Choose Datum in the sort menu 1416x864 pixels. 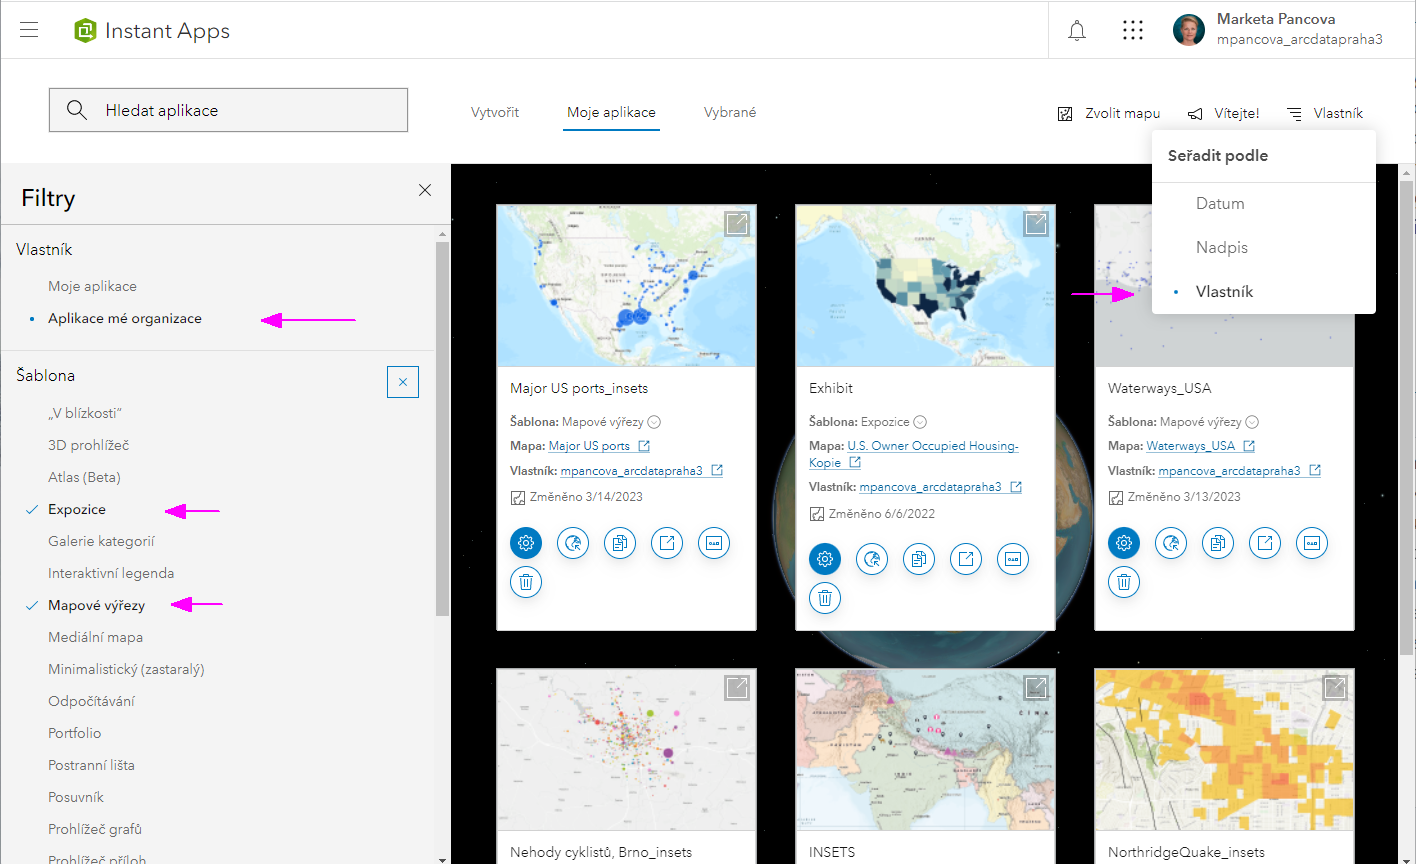tap(1221, 203)
